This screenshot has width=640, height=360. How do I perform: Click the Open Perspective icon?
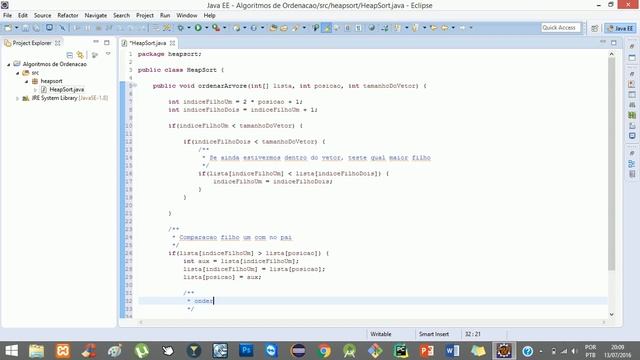point(595,28)
